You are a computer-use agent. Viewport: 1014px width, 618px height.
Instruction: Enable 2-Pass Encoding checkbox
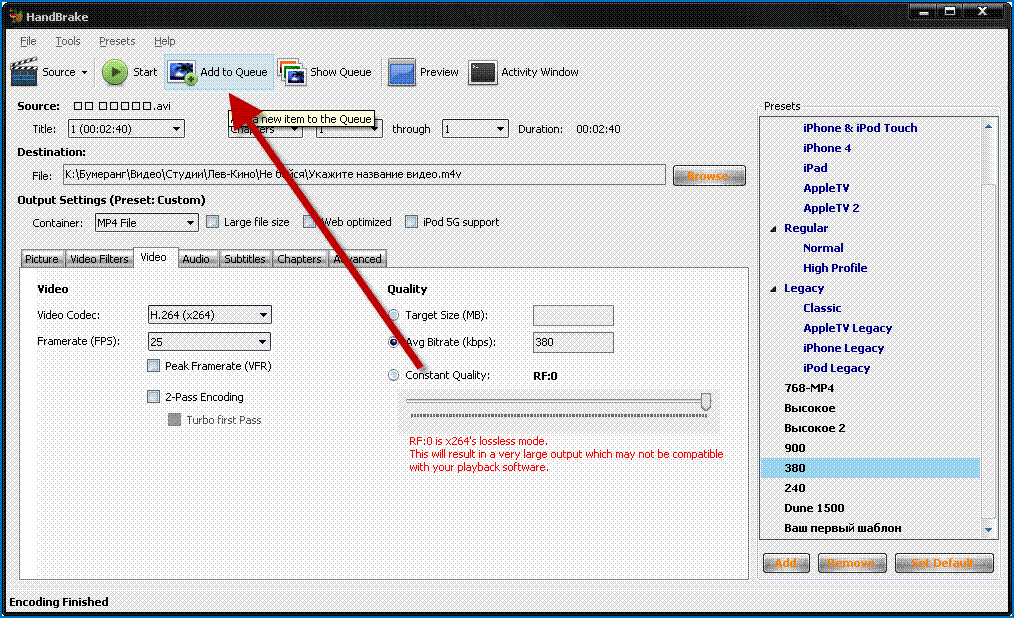point(153,397)
